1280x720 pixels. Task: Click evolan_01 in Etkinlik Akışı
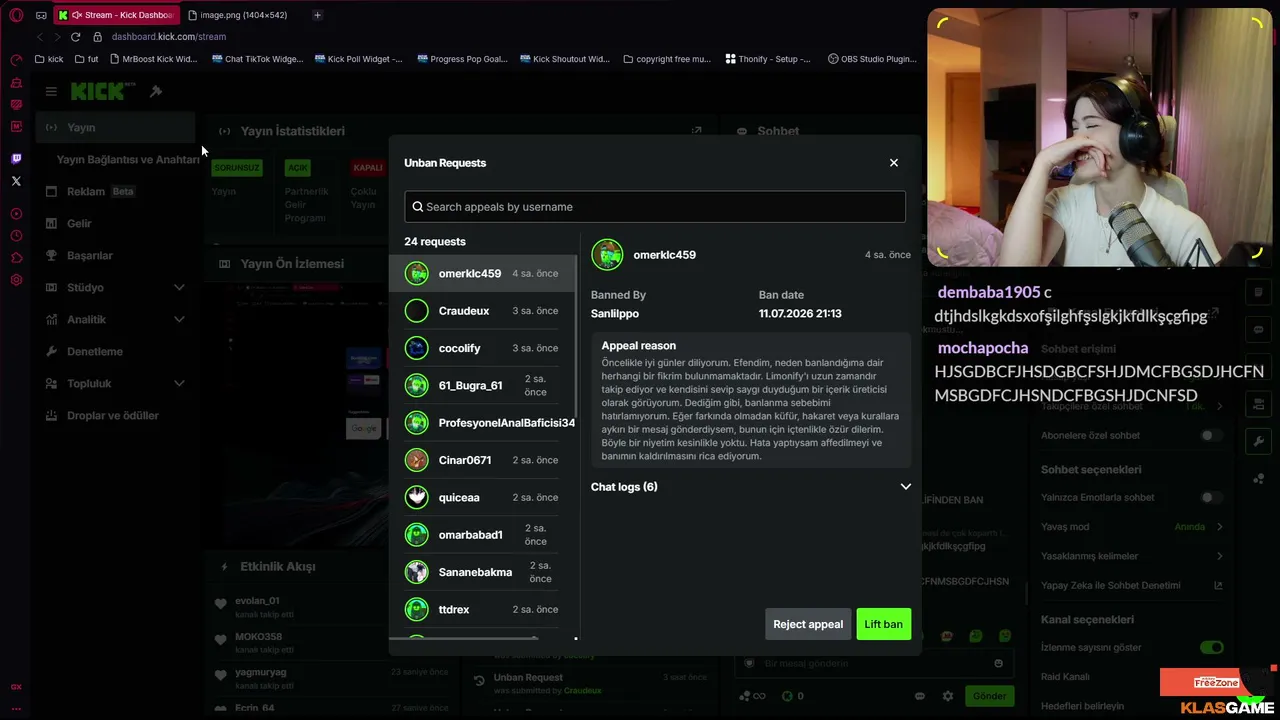point(257,601)
